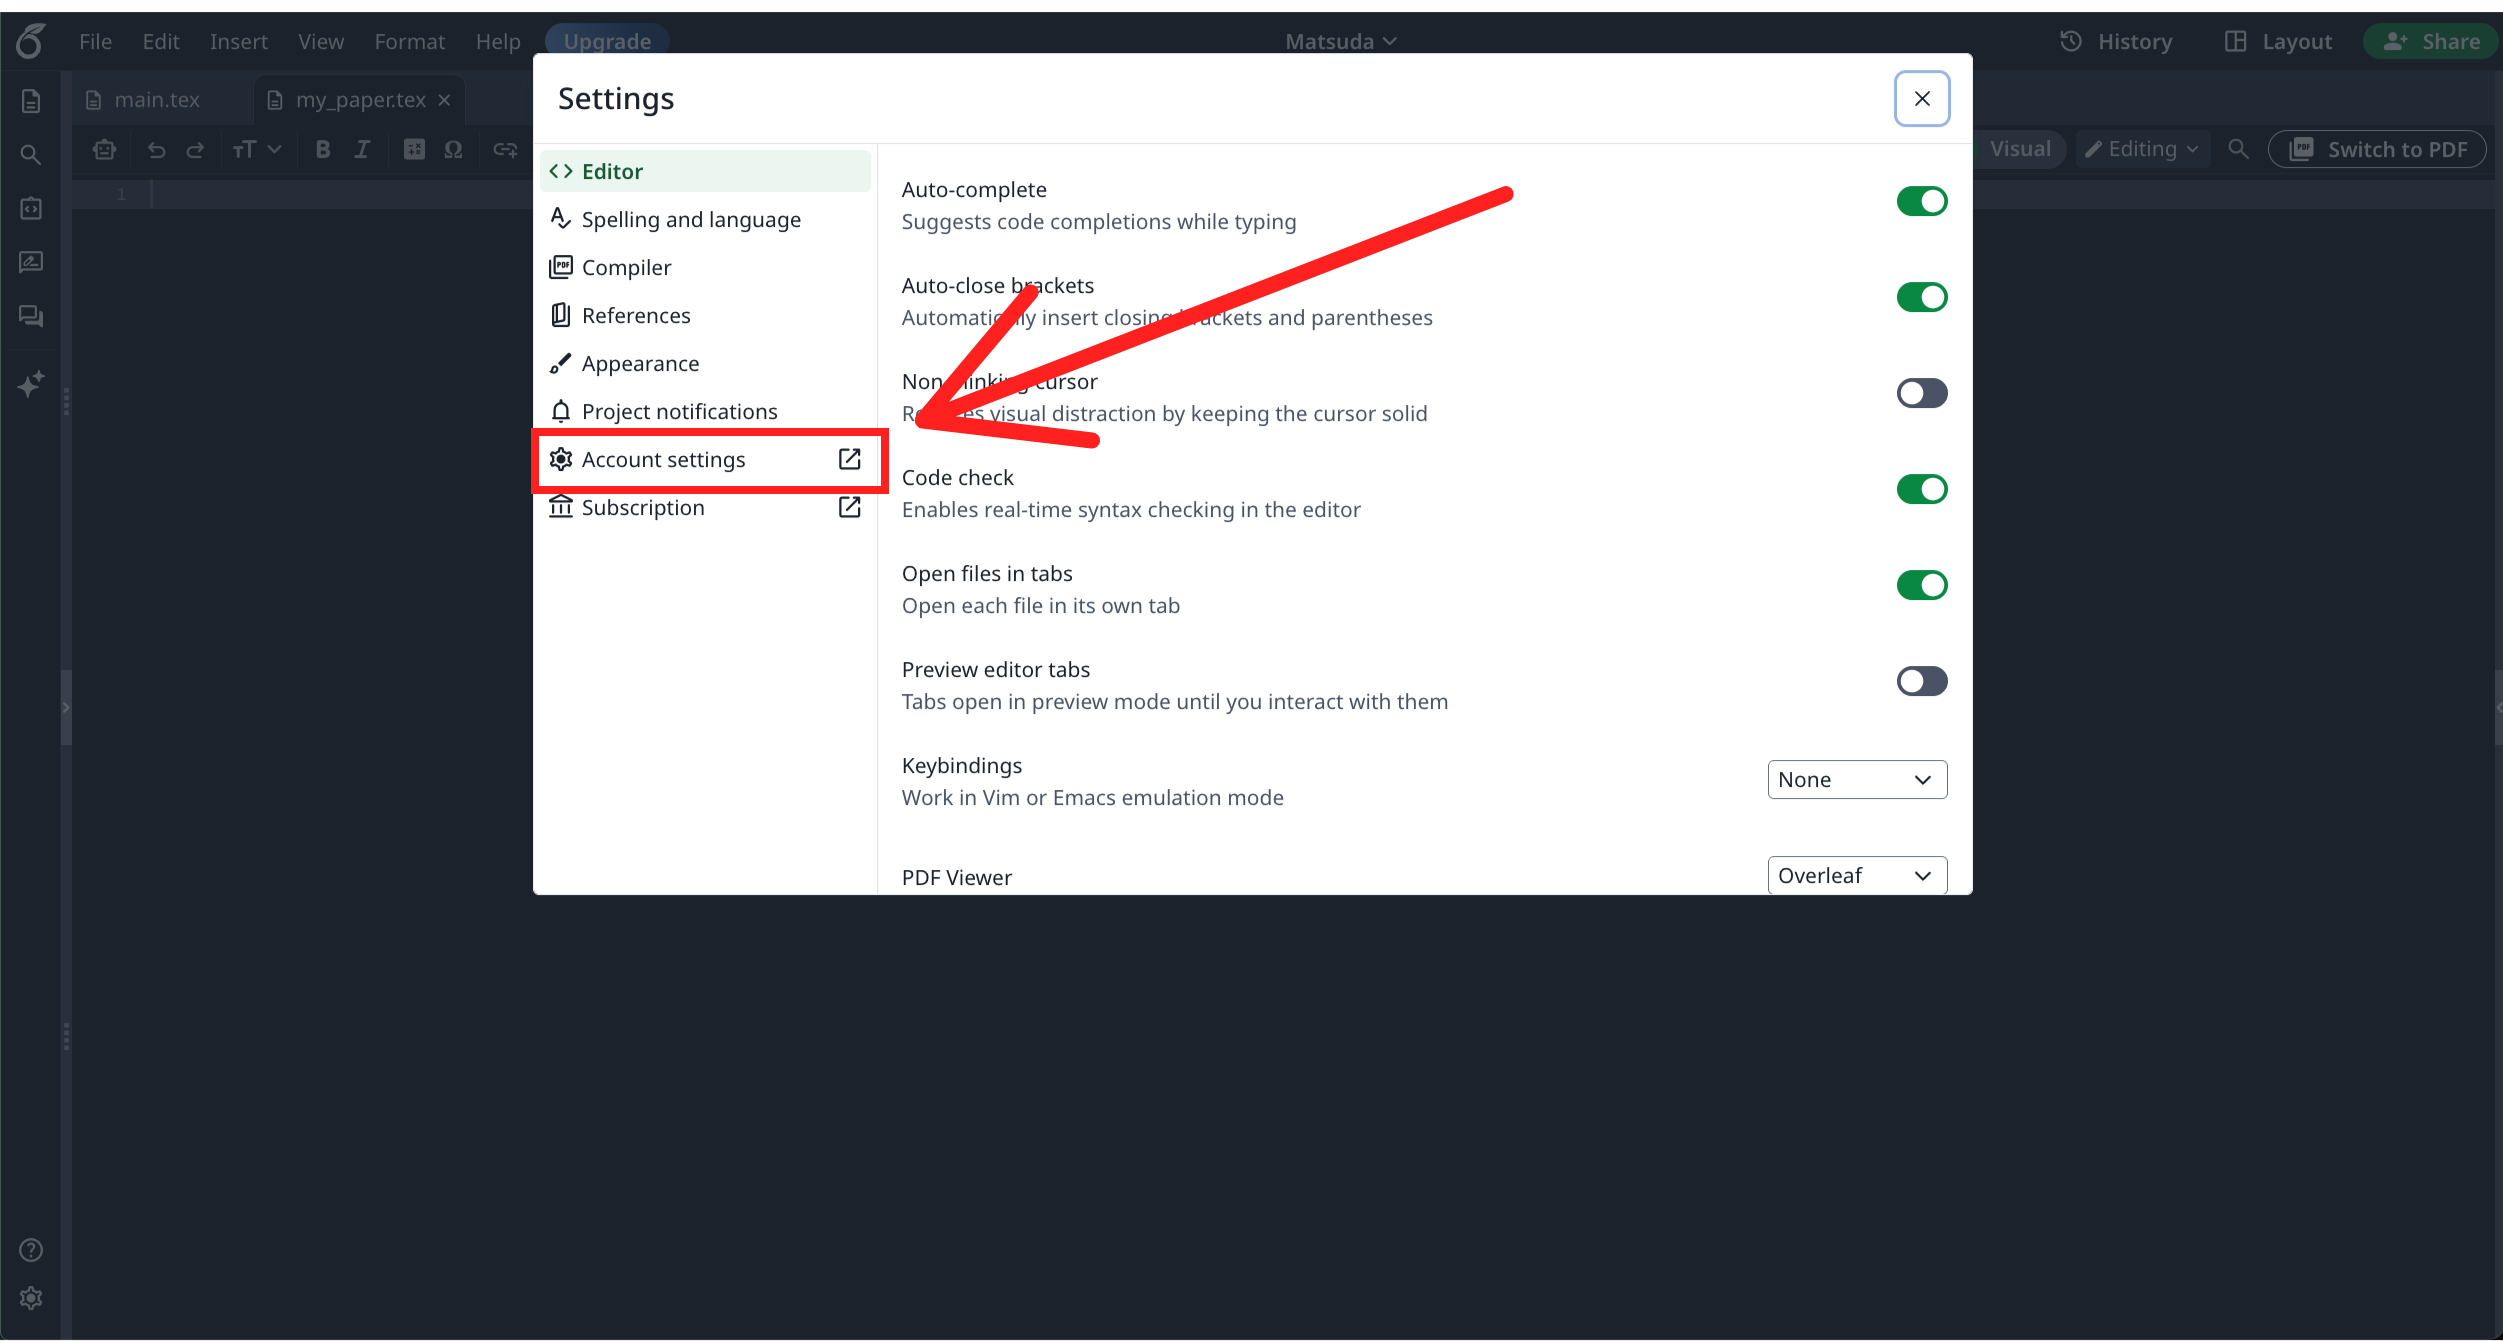This screenshot has height=1341, width=2503.
Task: Click the insert link toolbar icon
Action: point(505,150)
